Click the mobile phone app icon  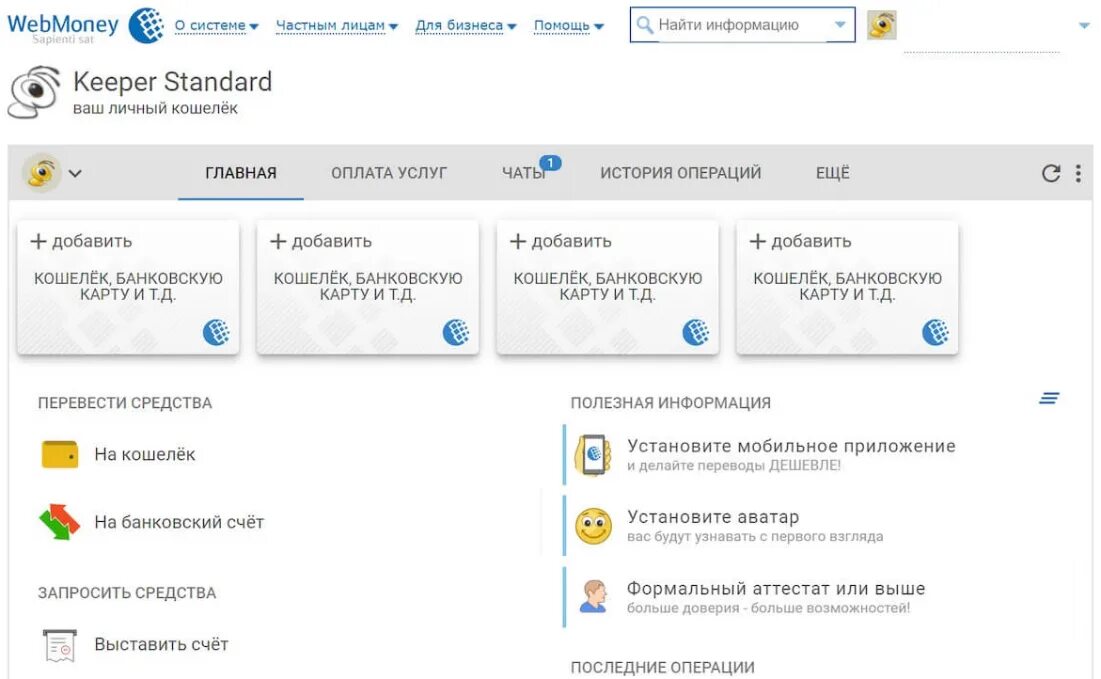click(x=593, y=455)
